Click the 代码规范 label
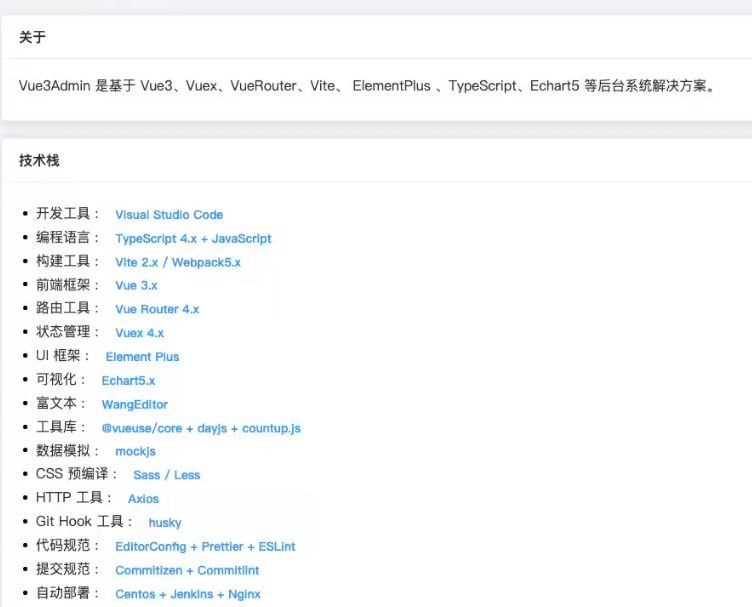 coord(67,545)
